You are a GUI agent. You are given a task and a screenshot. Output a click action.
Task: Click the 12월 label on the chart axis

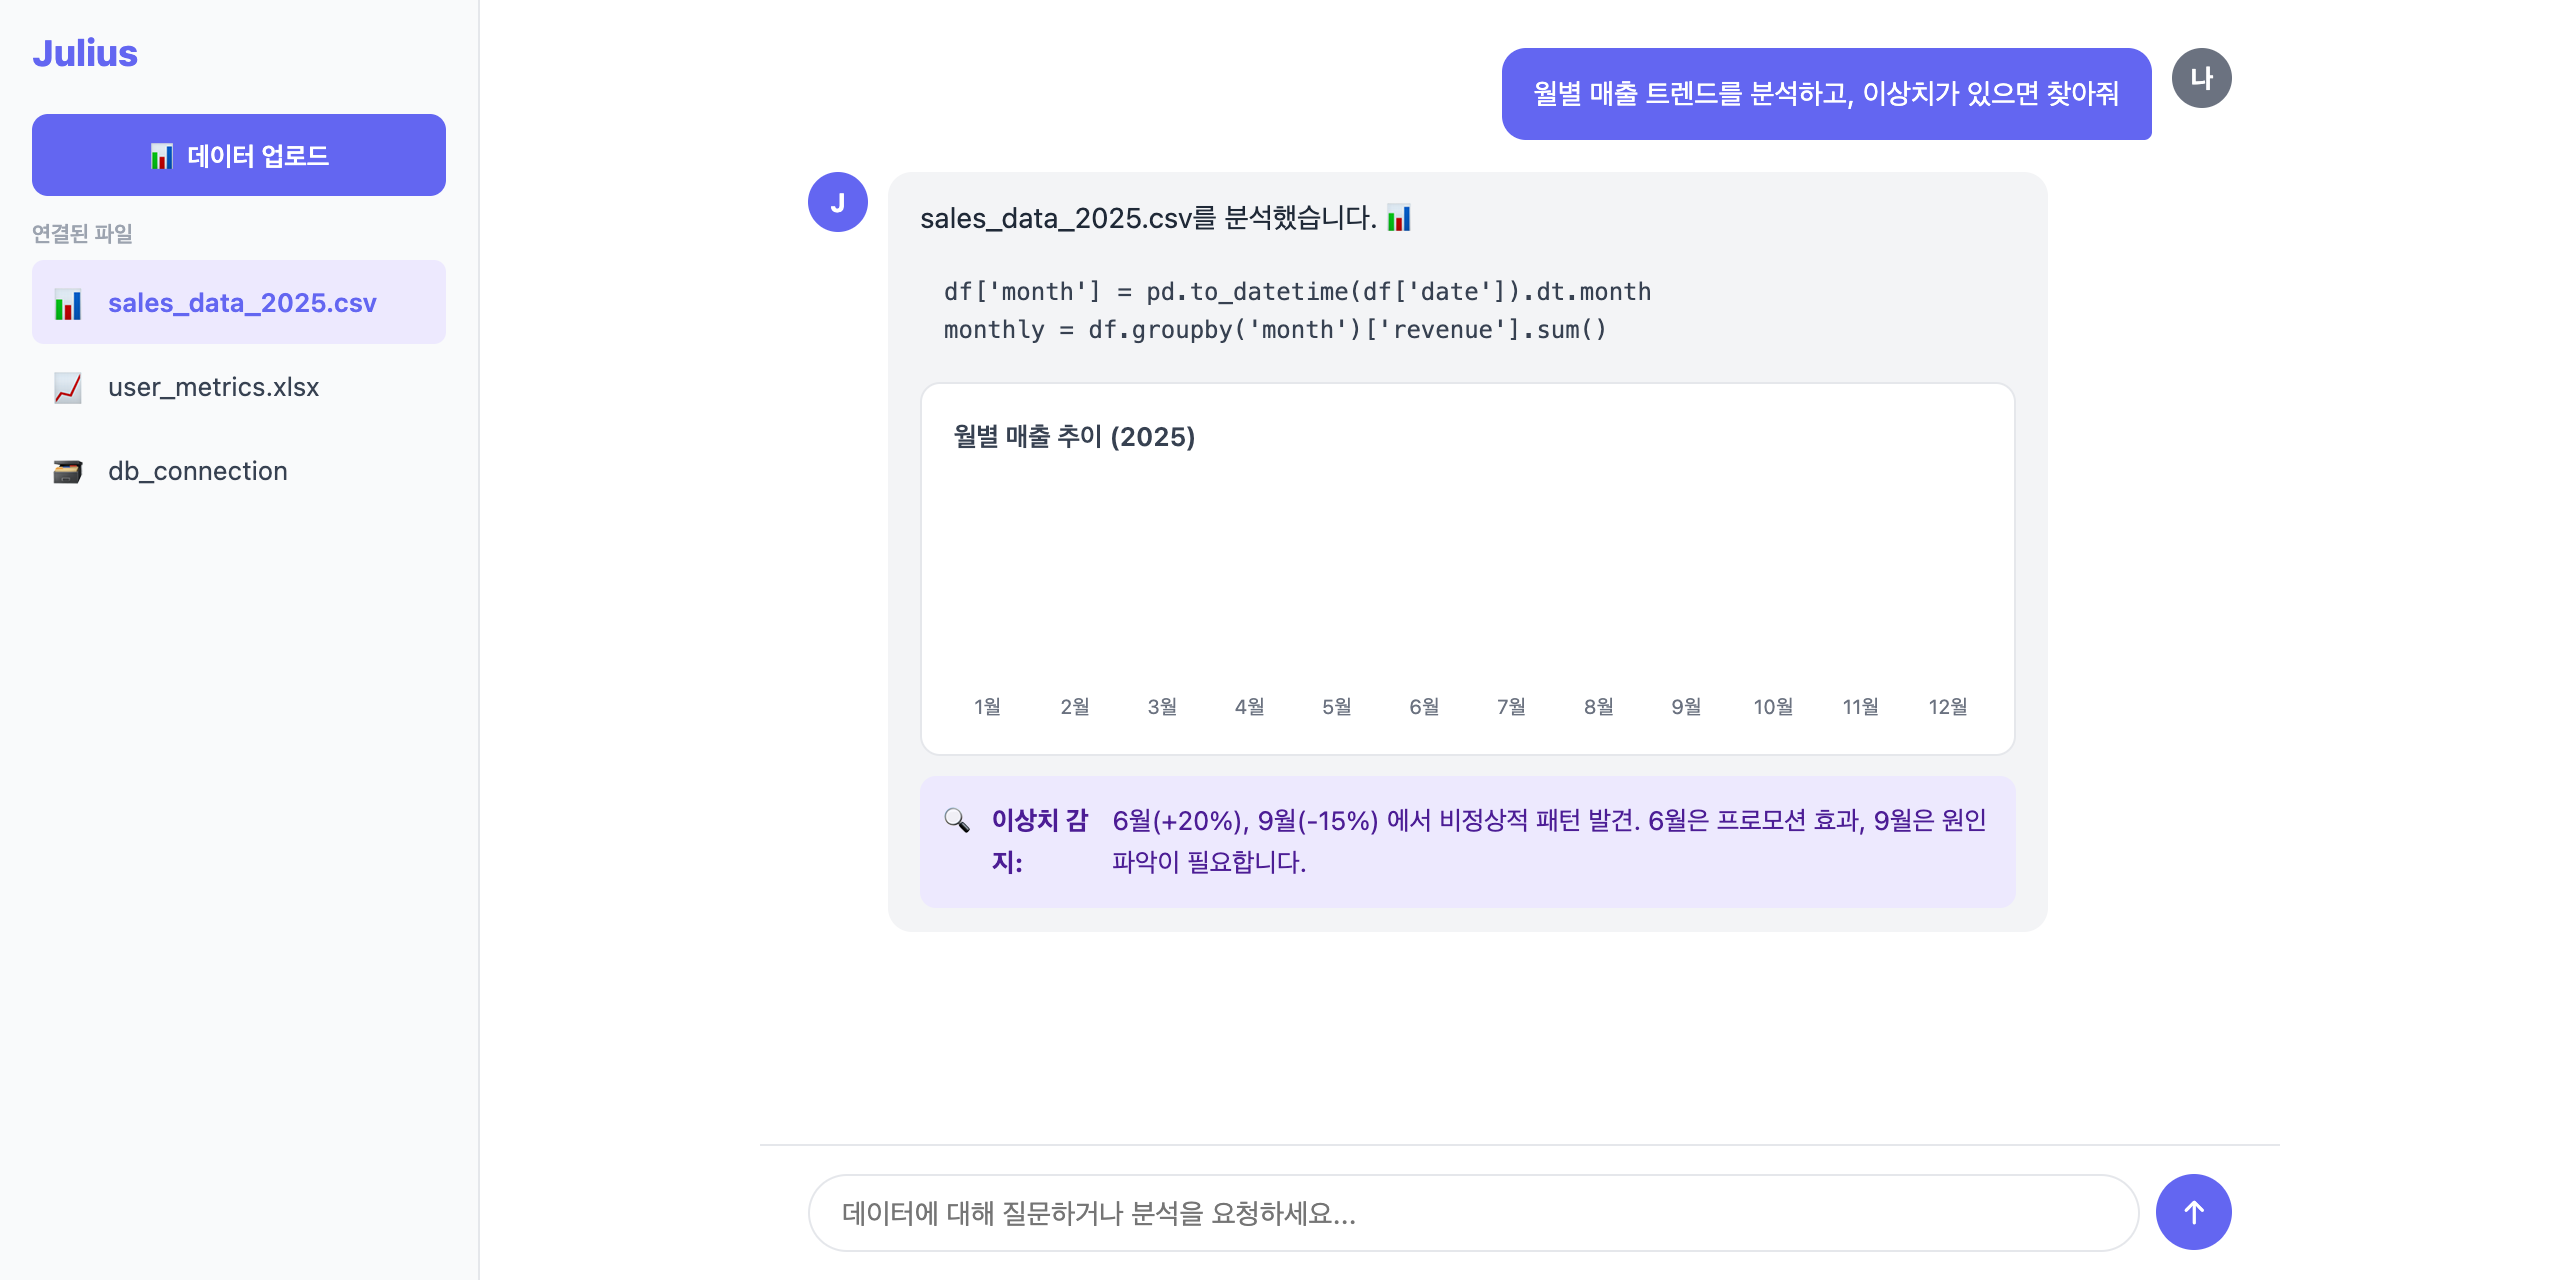click(x=1948, y=707)
